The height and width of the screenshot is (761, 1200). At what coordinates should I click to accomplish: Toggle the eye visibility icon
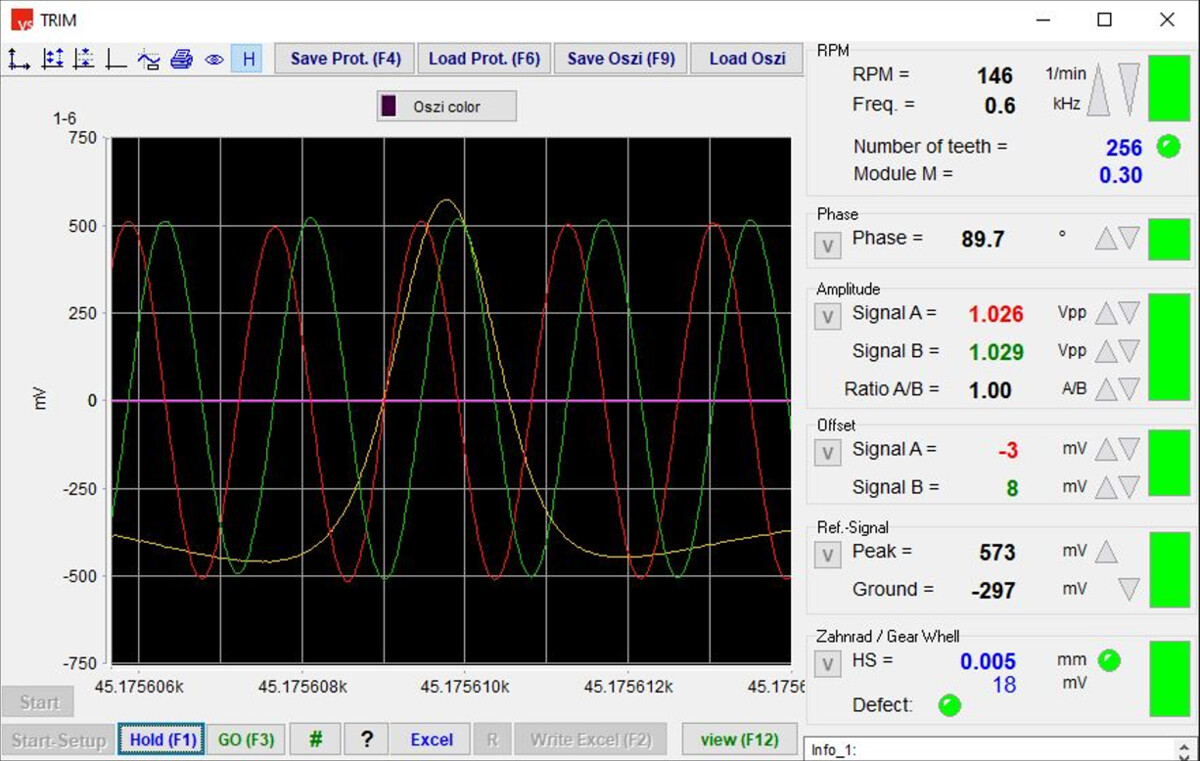pos(213,59)
